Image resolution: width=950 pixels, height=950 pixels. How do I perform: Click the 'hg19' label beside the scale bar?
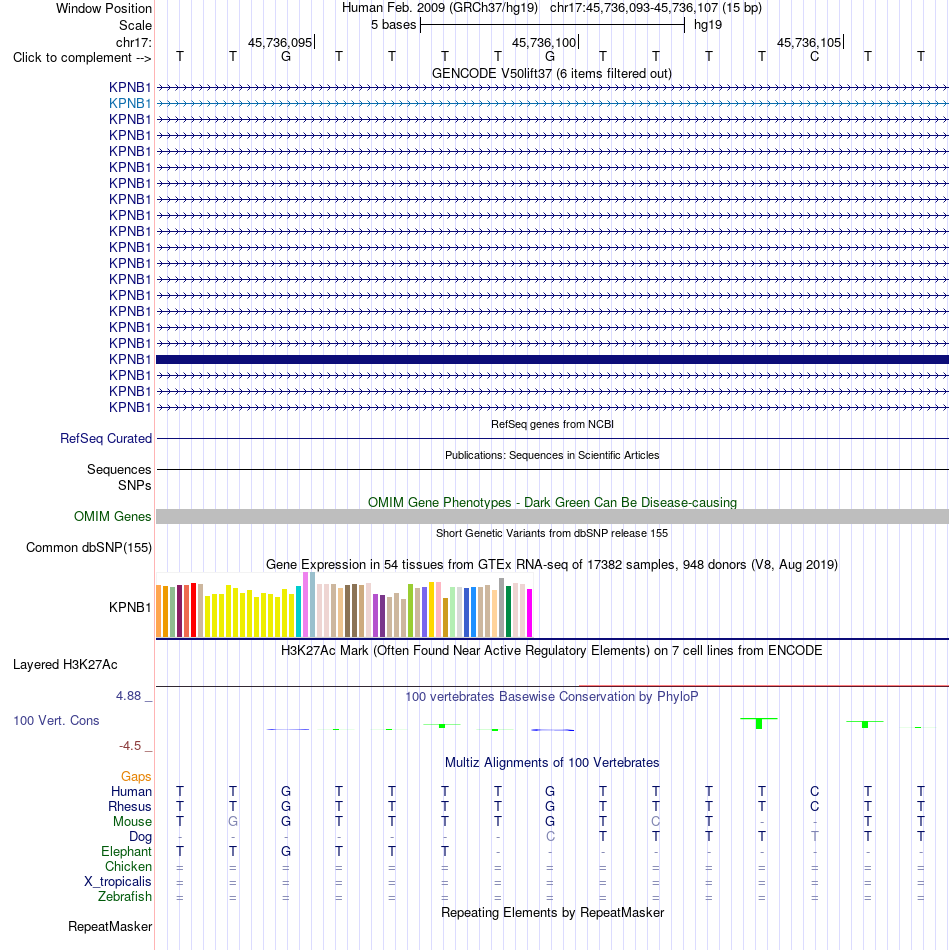(708, 25)
